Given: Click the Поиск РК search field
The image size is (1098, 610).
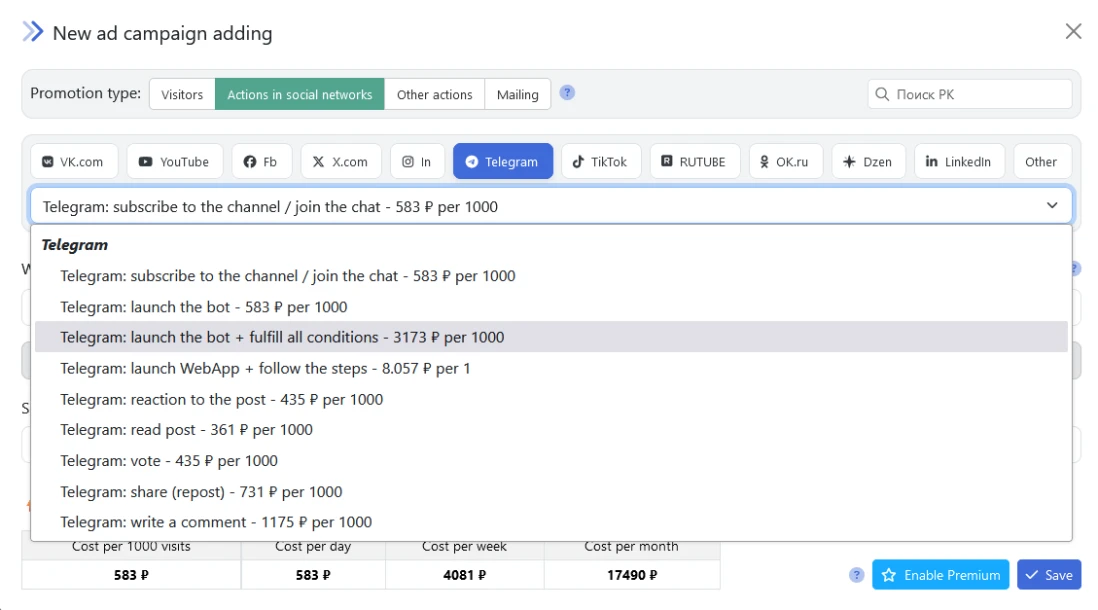Looking at the screenshot, I should 970,94.
